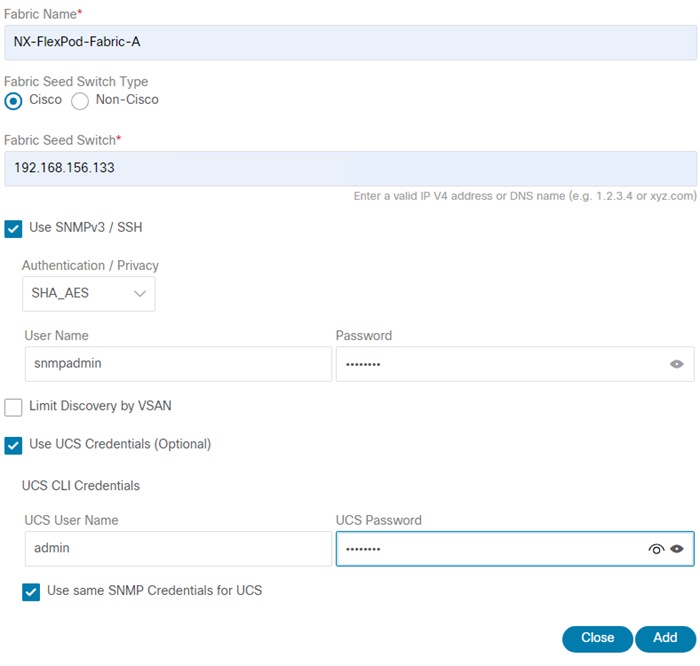Select the UCS User Name field
The image size is (700, 666).
tap(177, 549)
